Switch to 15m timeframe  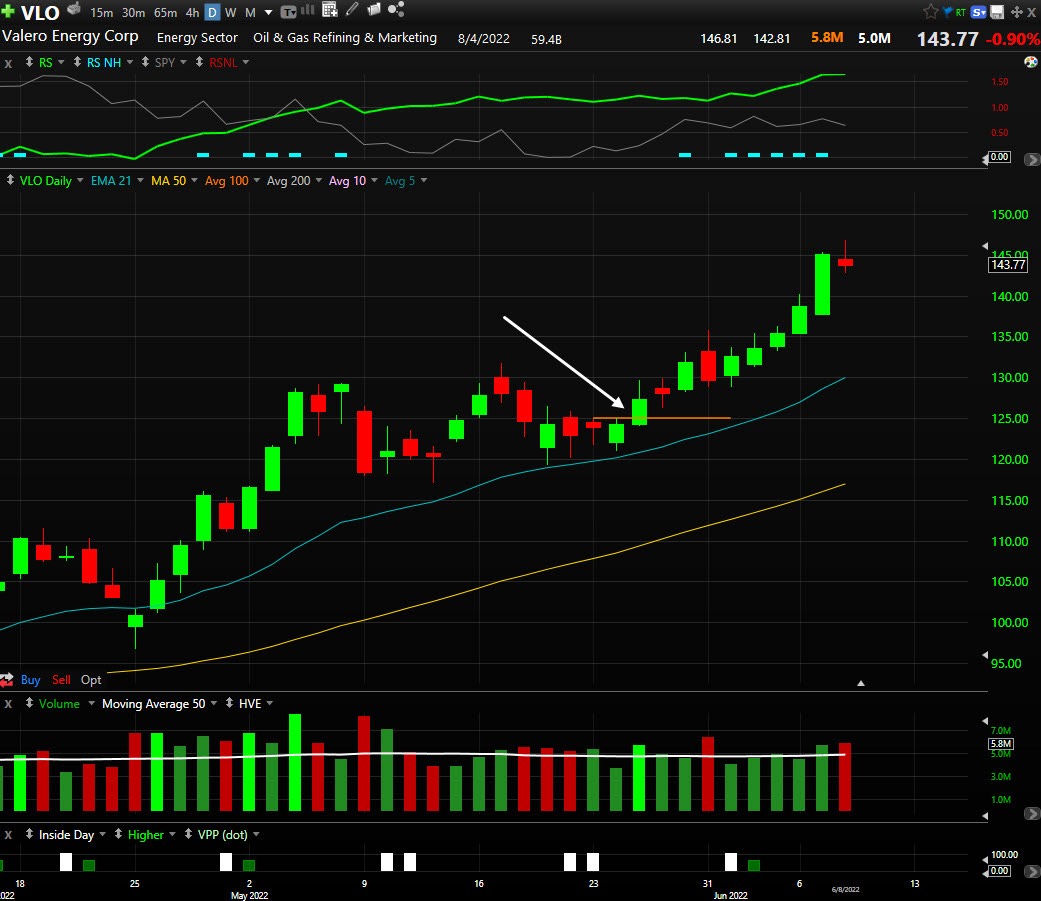[102, 13]
